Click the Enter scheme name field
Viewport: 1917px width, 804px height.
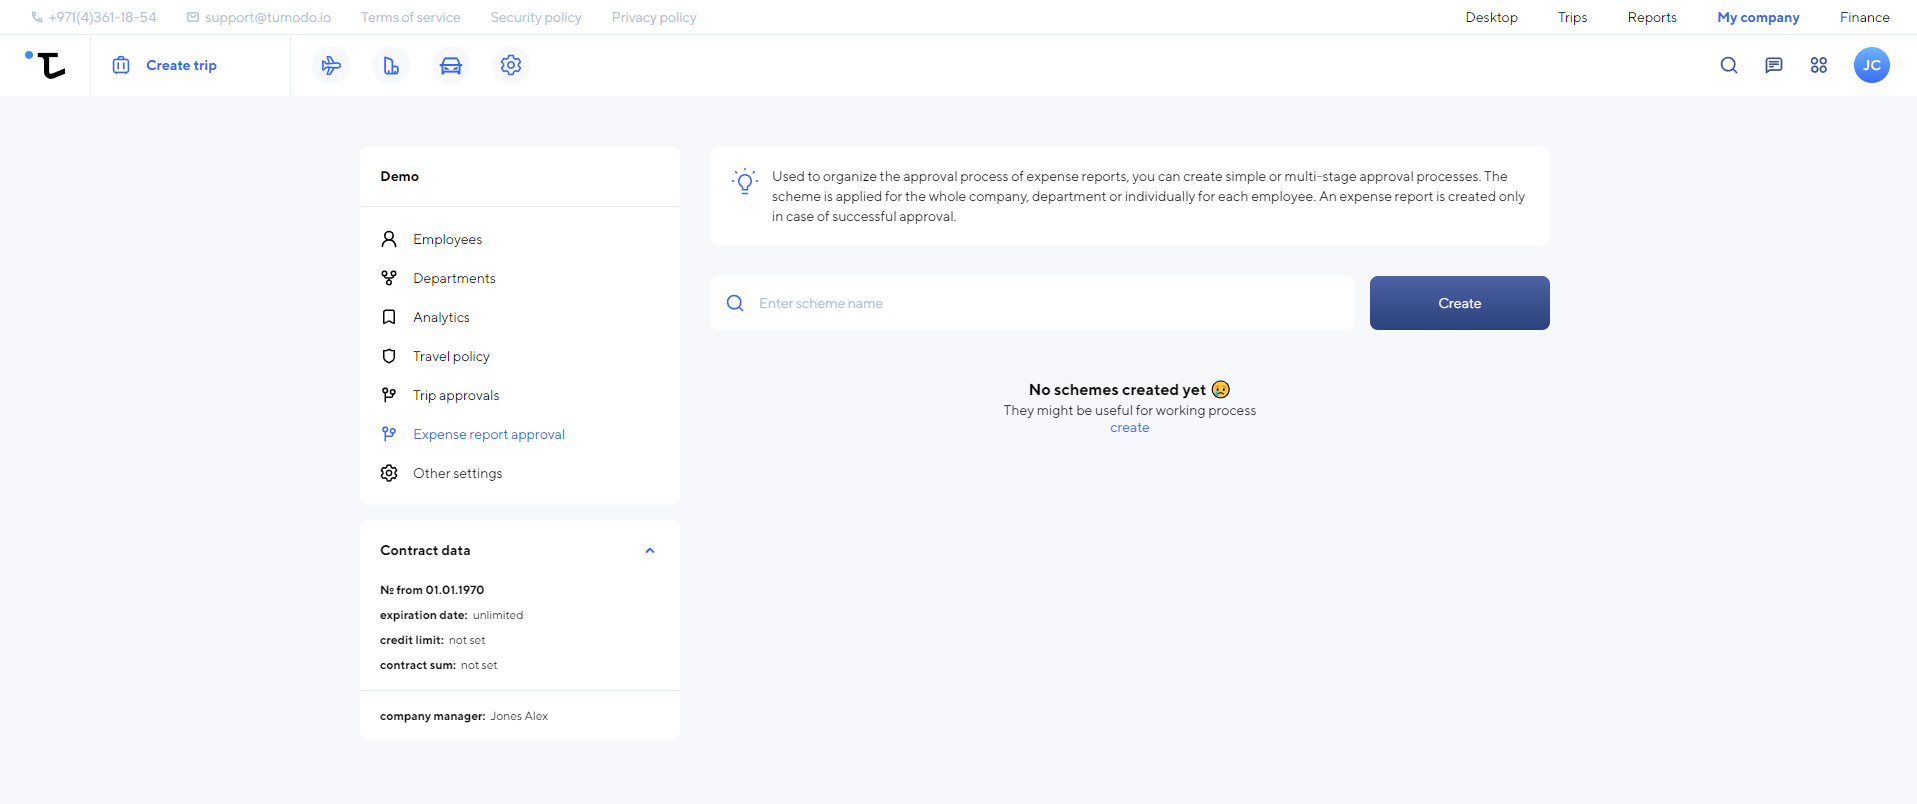coord(1050,303)
